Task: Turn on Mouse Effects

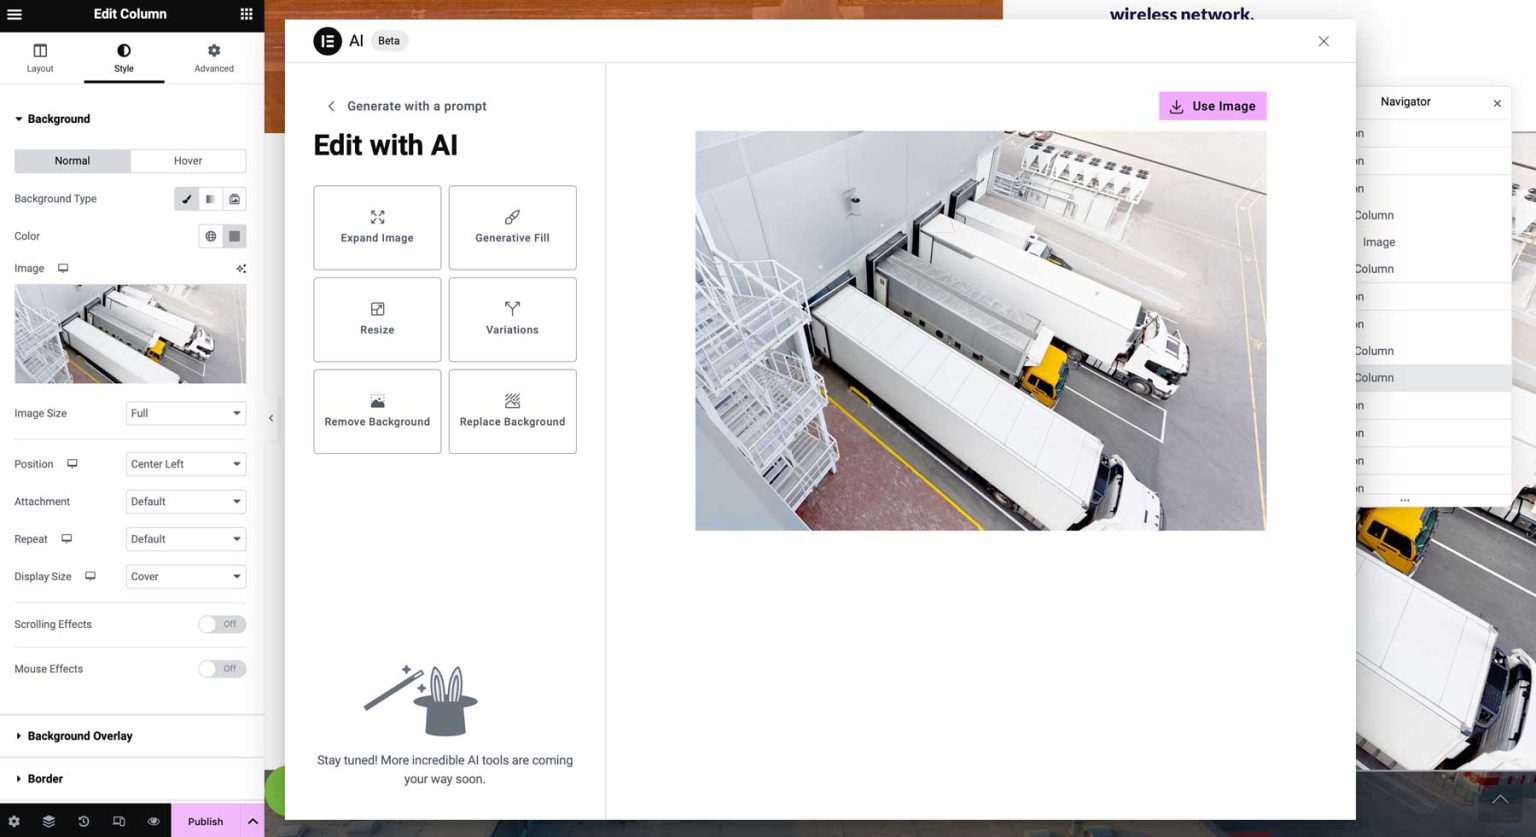Action: [x=221, y=668]
